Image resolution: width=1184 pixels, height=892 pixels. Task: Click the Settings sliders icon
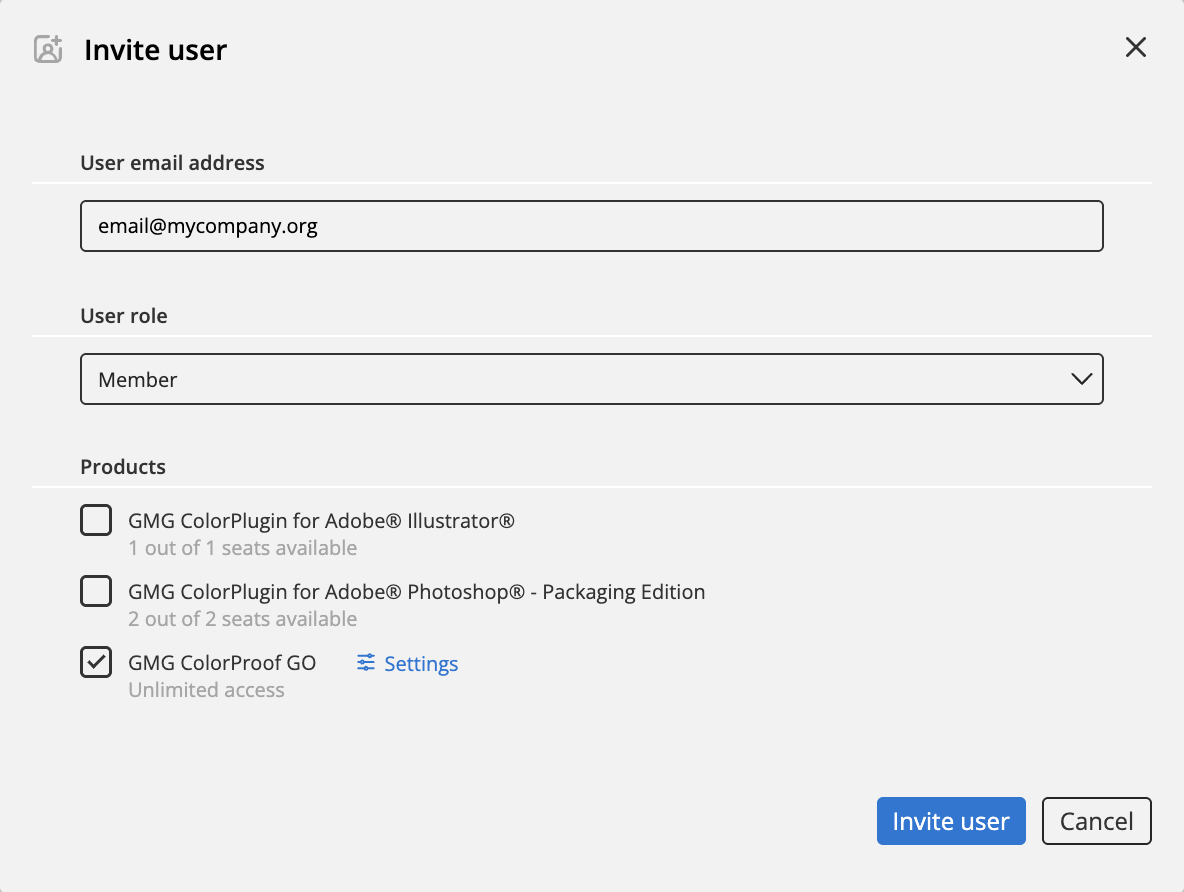point(365,663)
